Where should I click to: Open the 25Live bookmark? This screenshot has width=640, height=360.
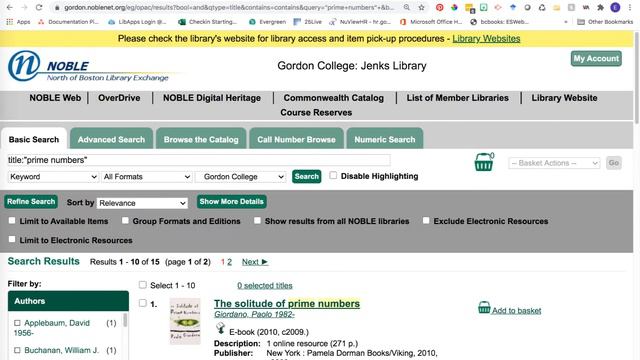[308, 22]
